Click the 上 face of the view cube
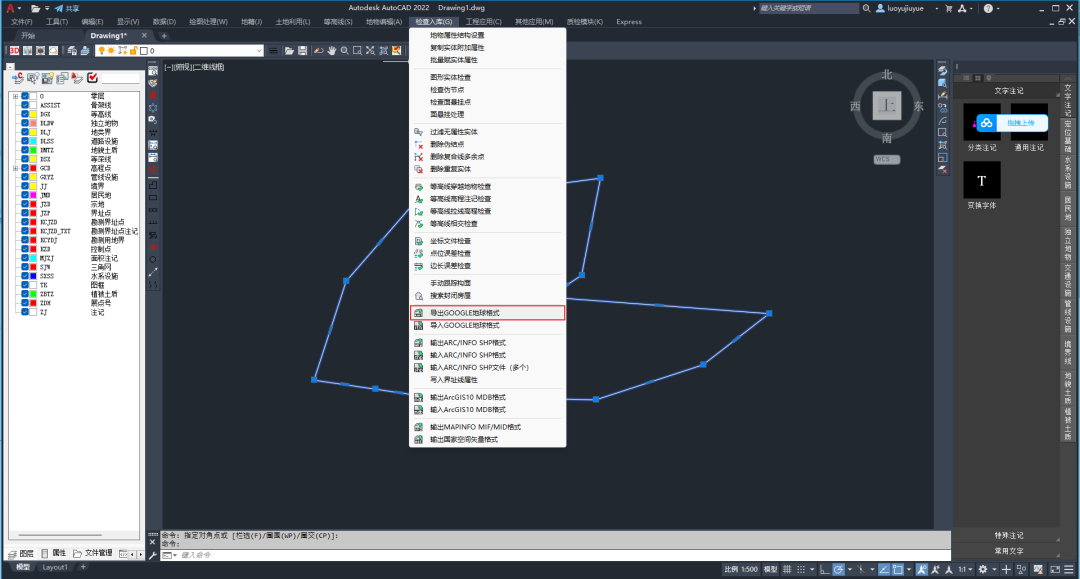 coord(887,106)
